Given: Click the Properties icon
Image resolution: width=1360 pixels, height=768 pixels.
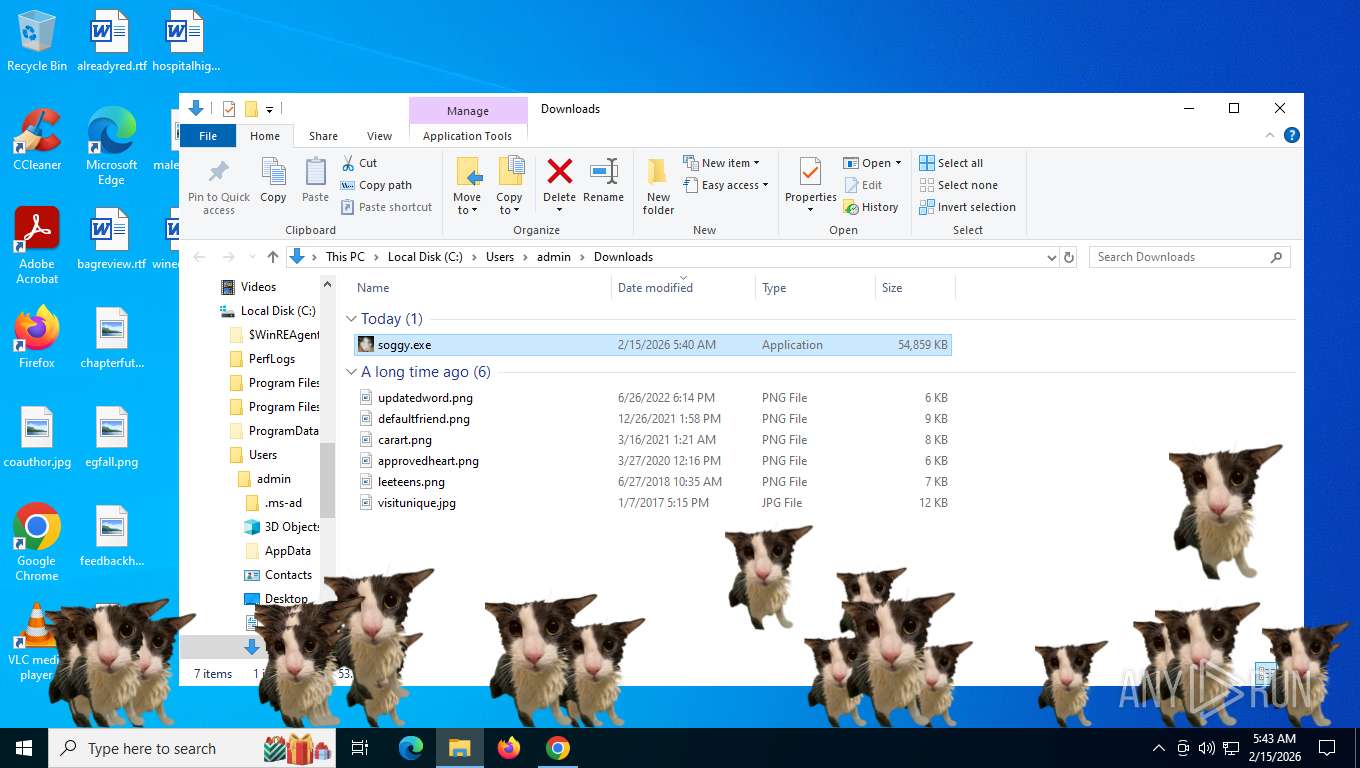Looking at the screenshot, I should pos(811,172).
